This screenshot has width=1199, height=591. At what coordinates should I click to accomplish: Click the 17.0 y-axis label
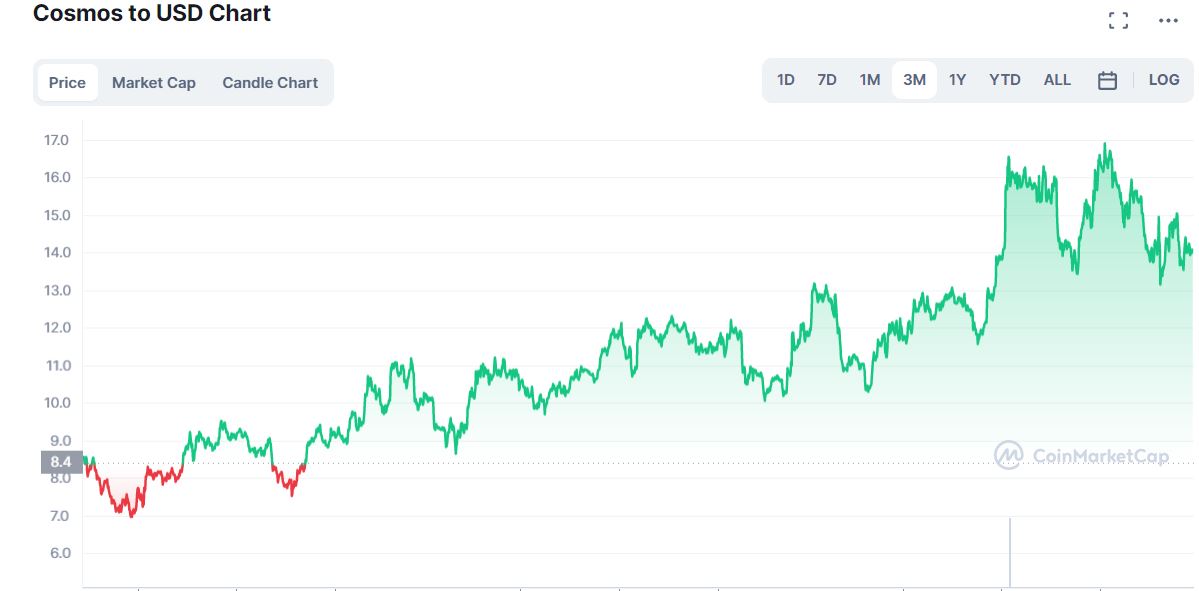tap(57, 140)
